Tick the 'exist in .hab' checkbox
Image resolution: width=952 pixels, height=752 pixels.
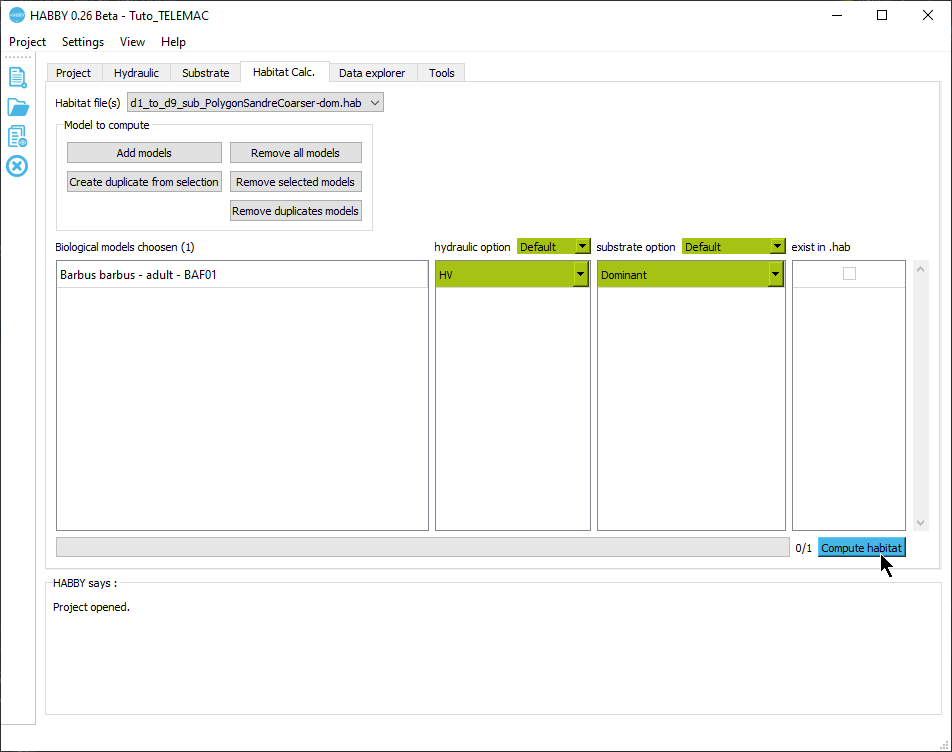(849, 274)
